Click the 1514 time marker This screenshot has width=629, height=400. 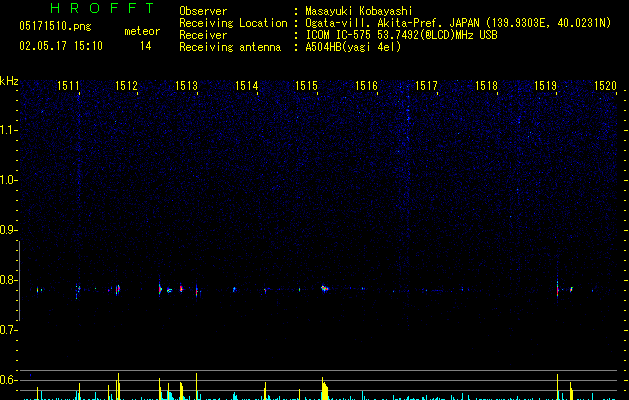tap(246, 86)
